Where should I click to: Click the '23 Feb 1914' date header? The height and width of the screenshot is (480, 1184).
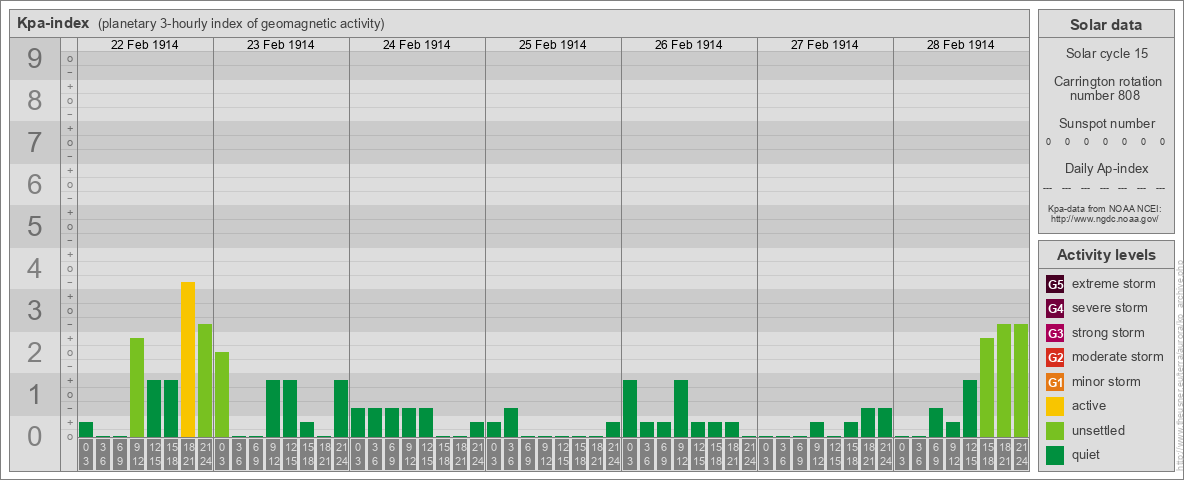(281, 45)
